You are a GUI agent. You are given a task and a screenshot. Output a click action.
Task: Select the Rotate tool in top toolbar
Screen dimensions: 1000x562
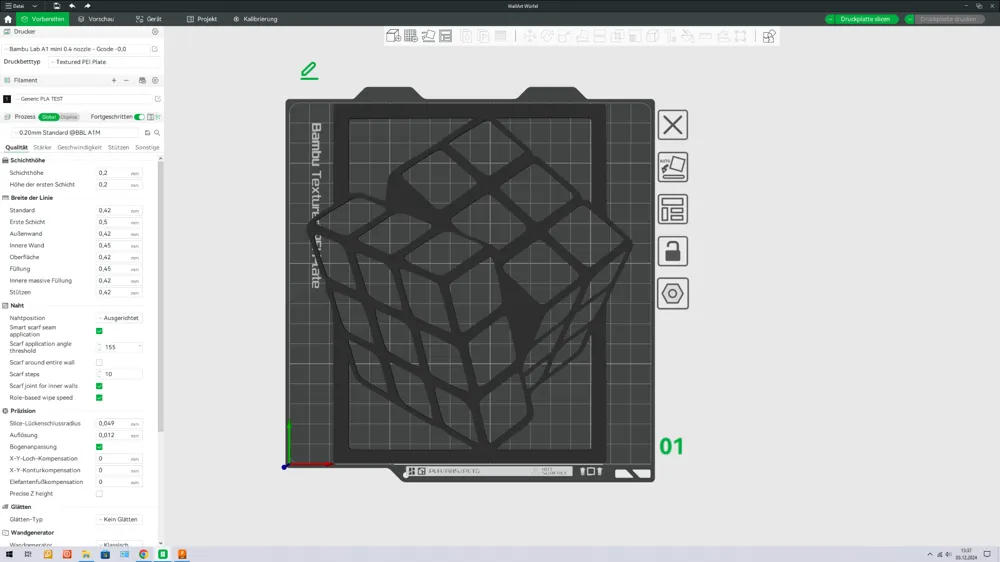pyautogui.click(x=547, y=36)
